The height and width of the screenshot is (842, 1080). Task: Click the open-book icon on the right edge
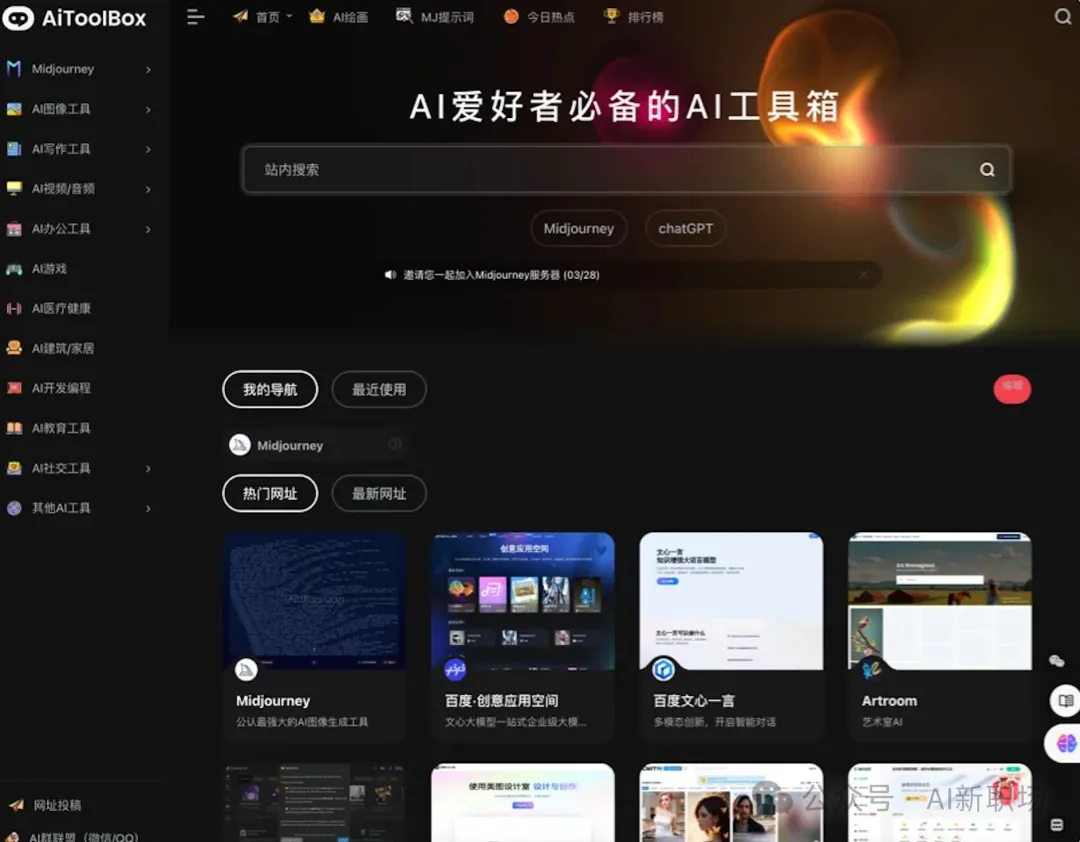click(1064, 701)
